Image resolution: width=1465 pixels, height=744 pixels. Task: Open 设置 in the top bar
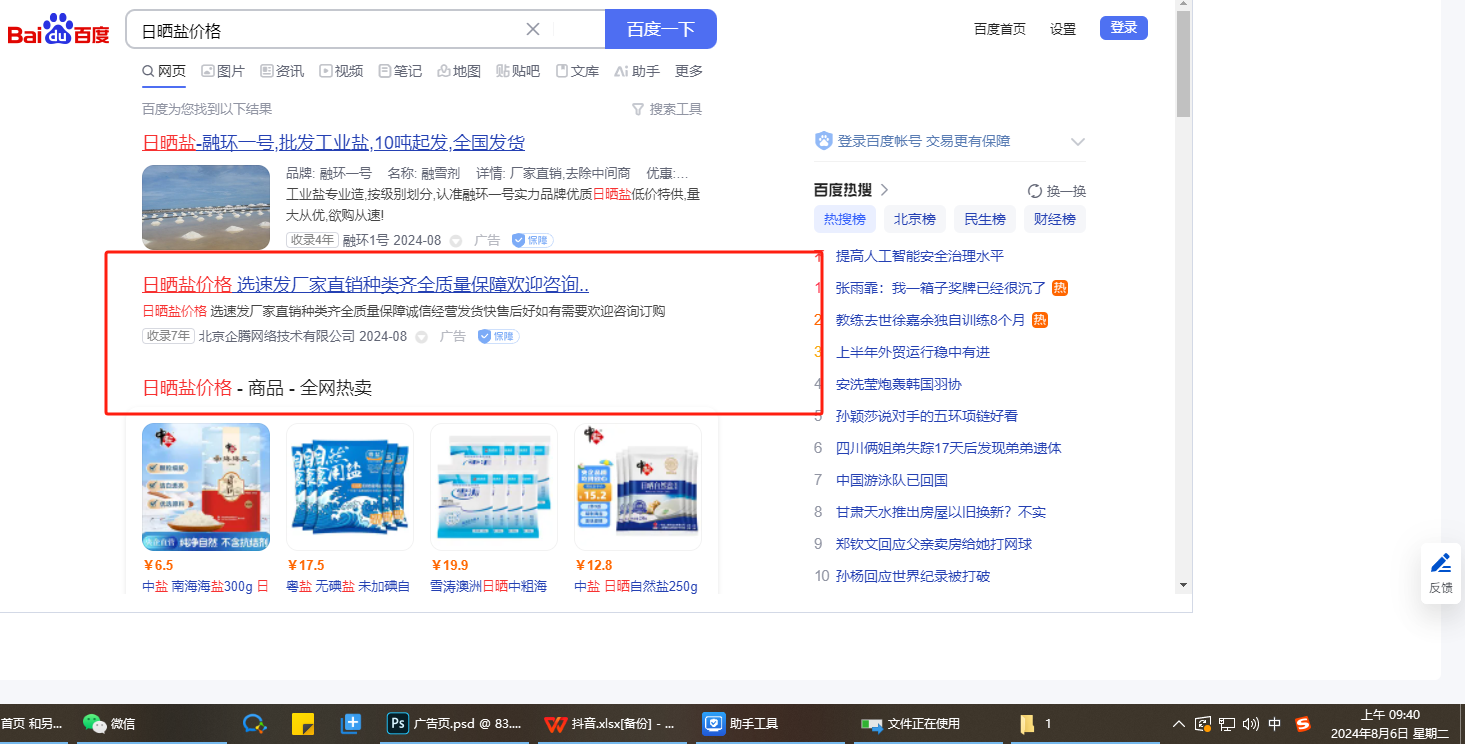tap(1063, 29)
